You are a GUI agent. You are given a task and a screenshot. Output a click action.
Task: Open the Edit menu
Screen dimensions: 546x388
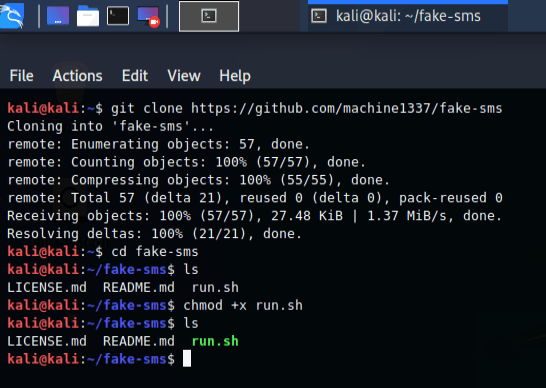[135, 76]
